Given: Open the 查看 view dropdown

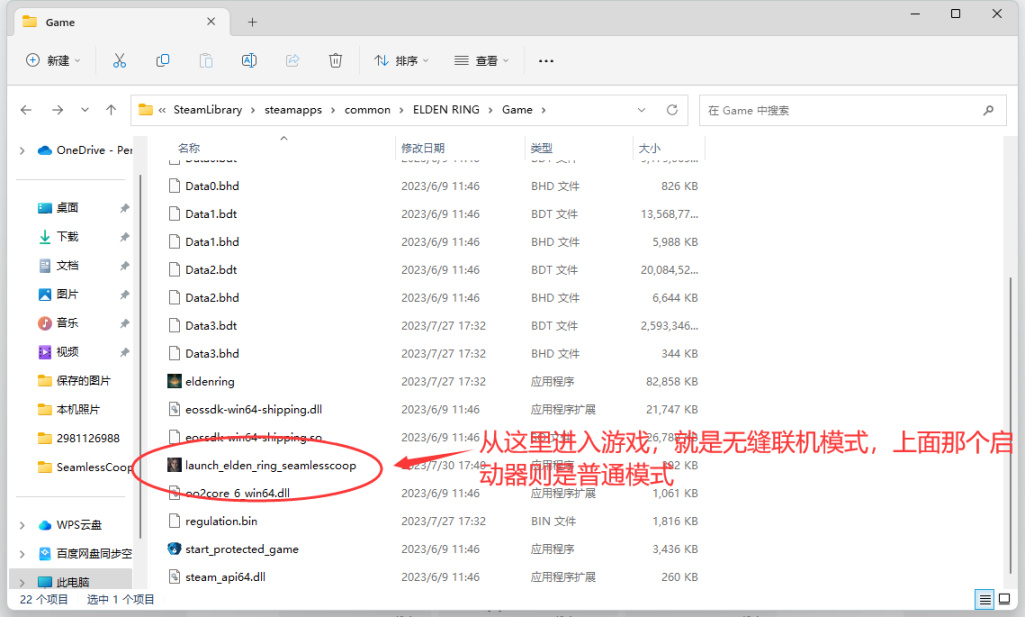Looking at the screenshot, I should click(x=480, y=60).
